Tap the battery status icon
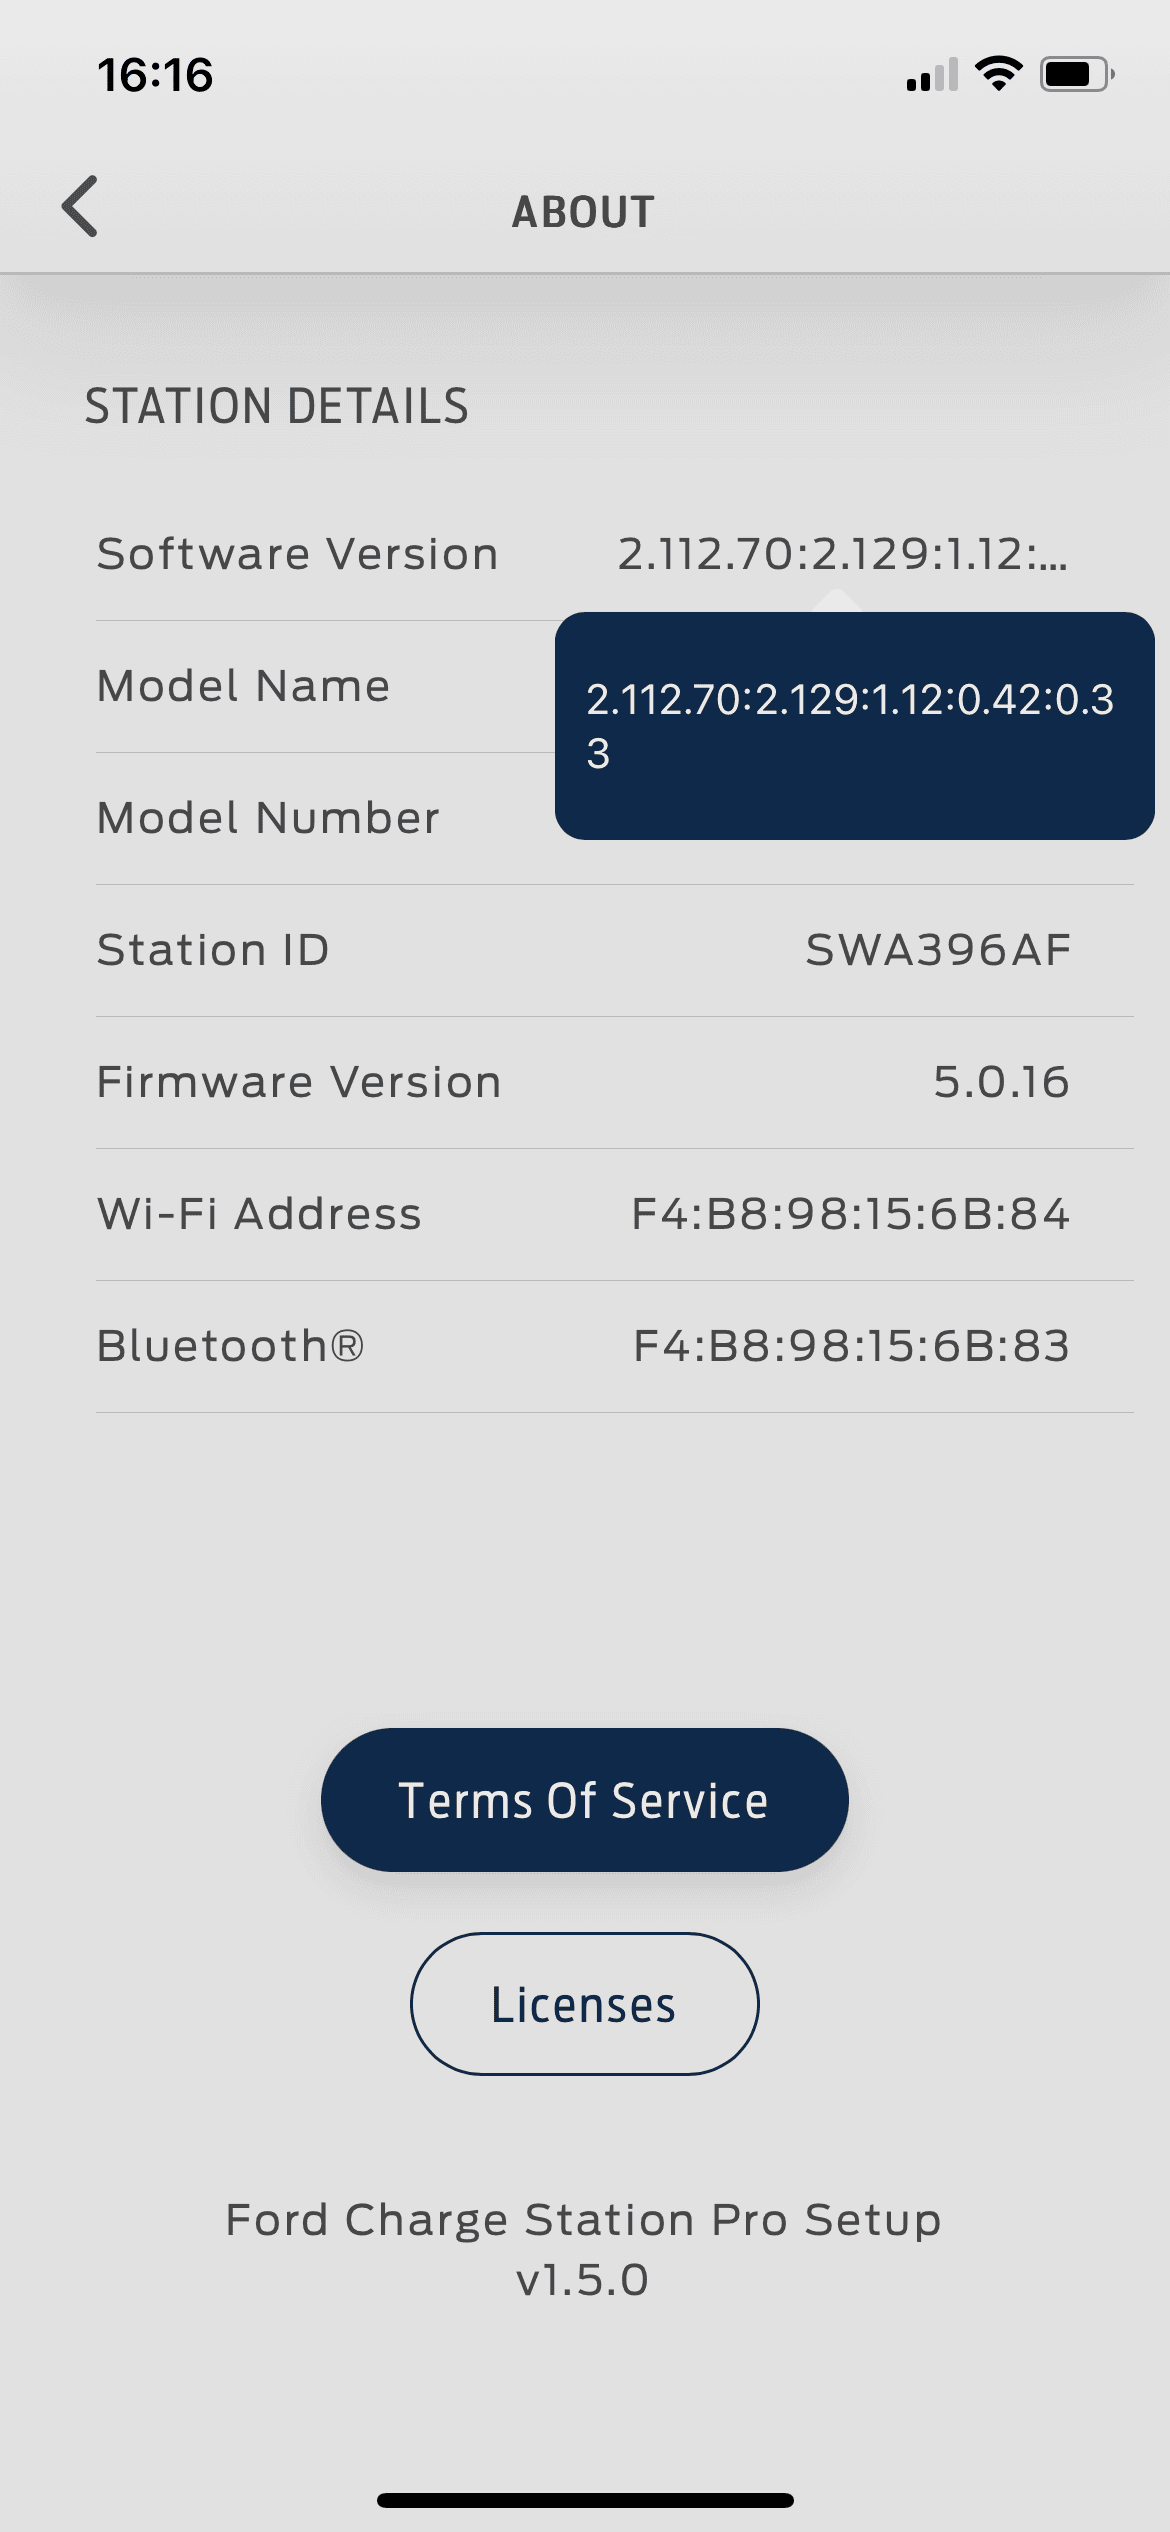The height and width of the screenshot is (2532, 1170). coord(1076,75)
